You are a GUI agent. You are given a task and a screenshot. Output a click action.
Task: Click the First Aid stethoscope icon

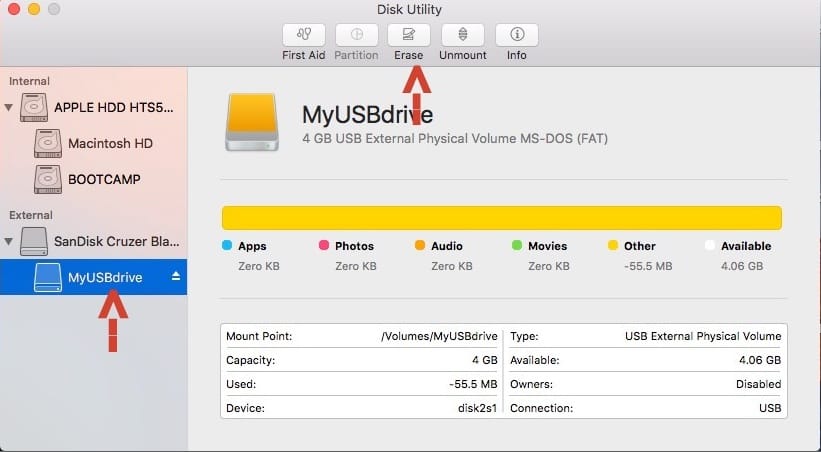(x=304, y=35)
